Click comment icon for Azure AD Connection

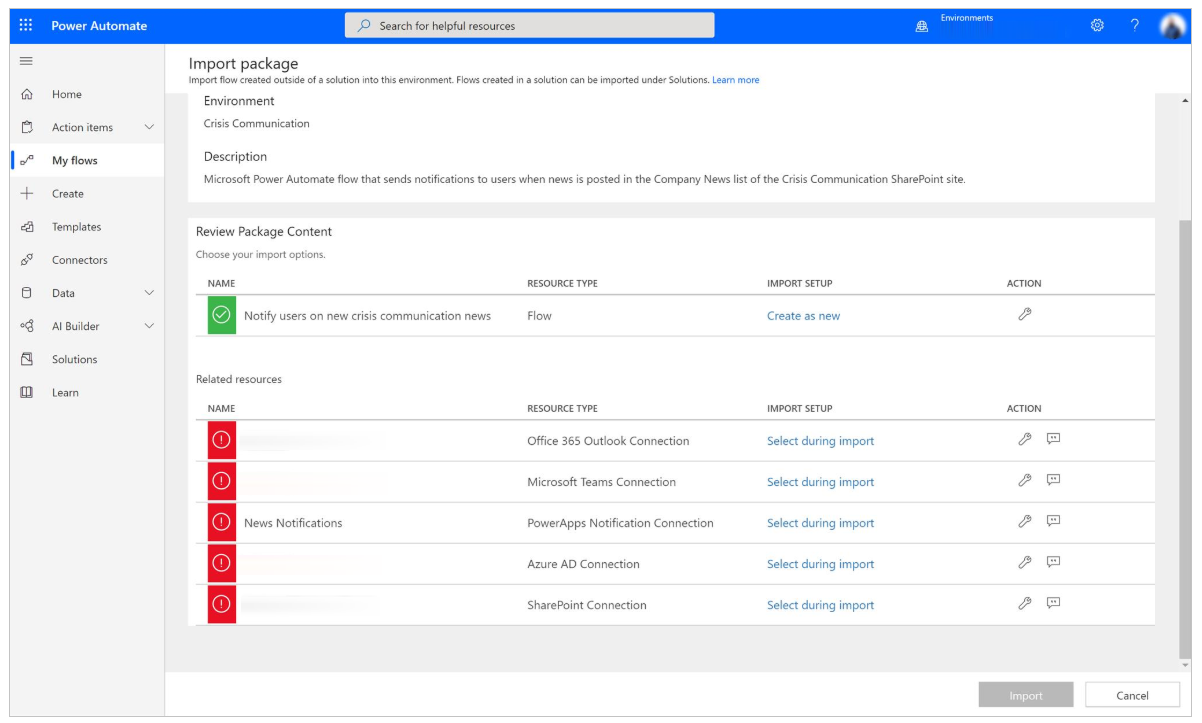tap(1053, 562)
